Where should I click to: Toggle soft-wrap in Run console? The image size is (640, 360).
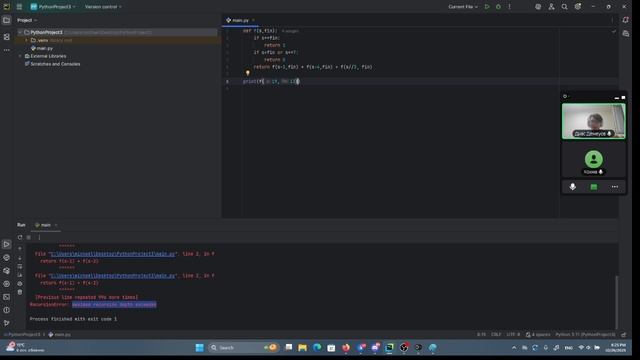click(x=20, y=267)
